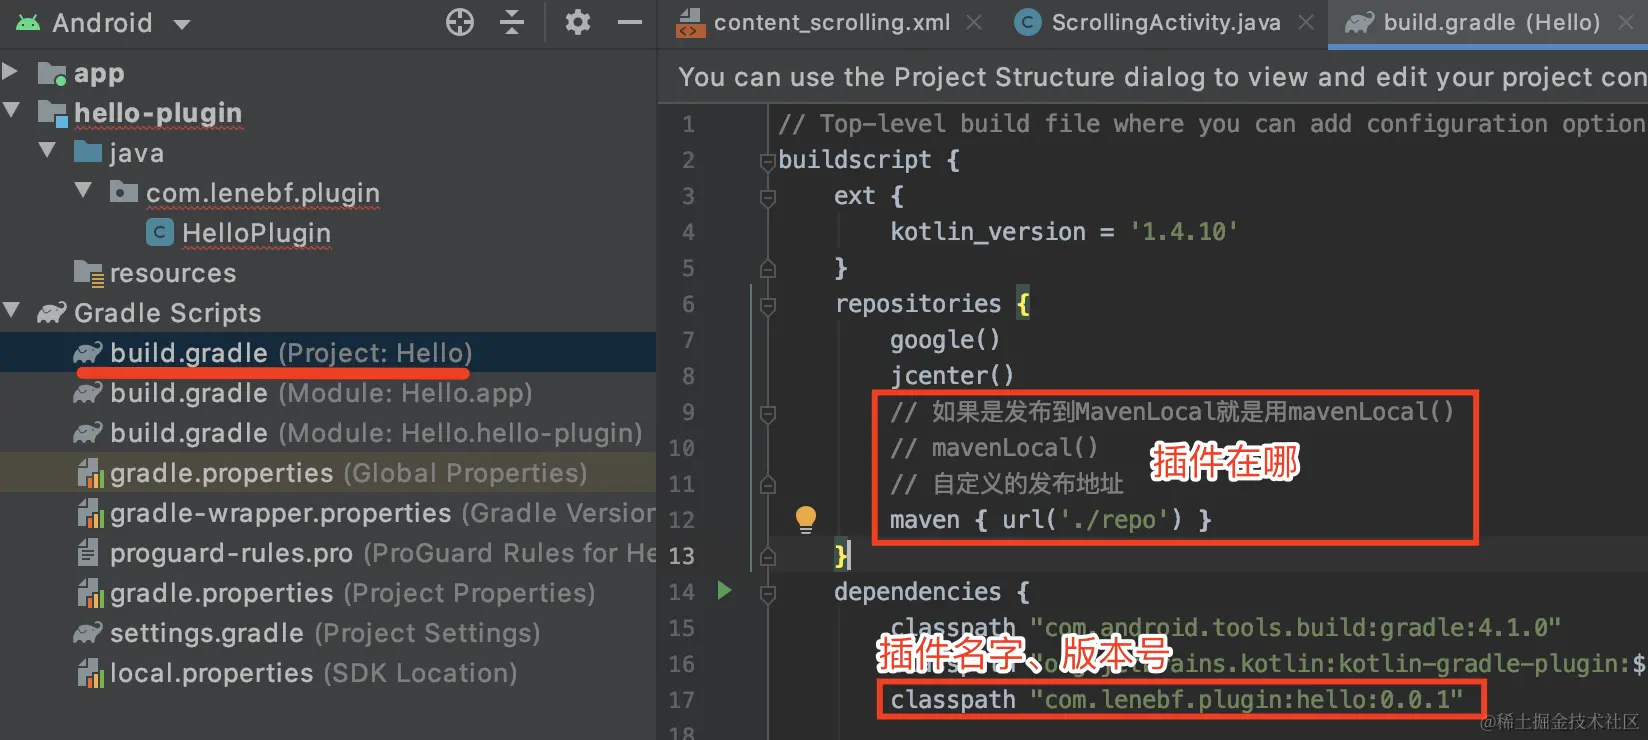Click the line number 13 gutter
1648x740 pixels.
pos(682,556)
